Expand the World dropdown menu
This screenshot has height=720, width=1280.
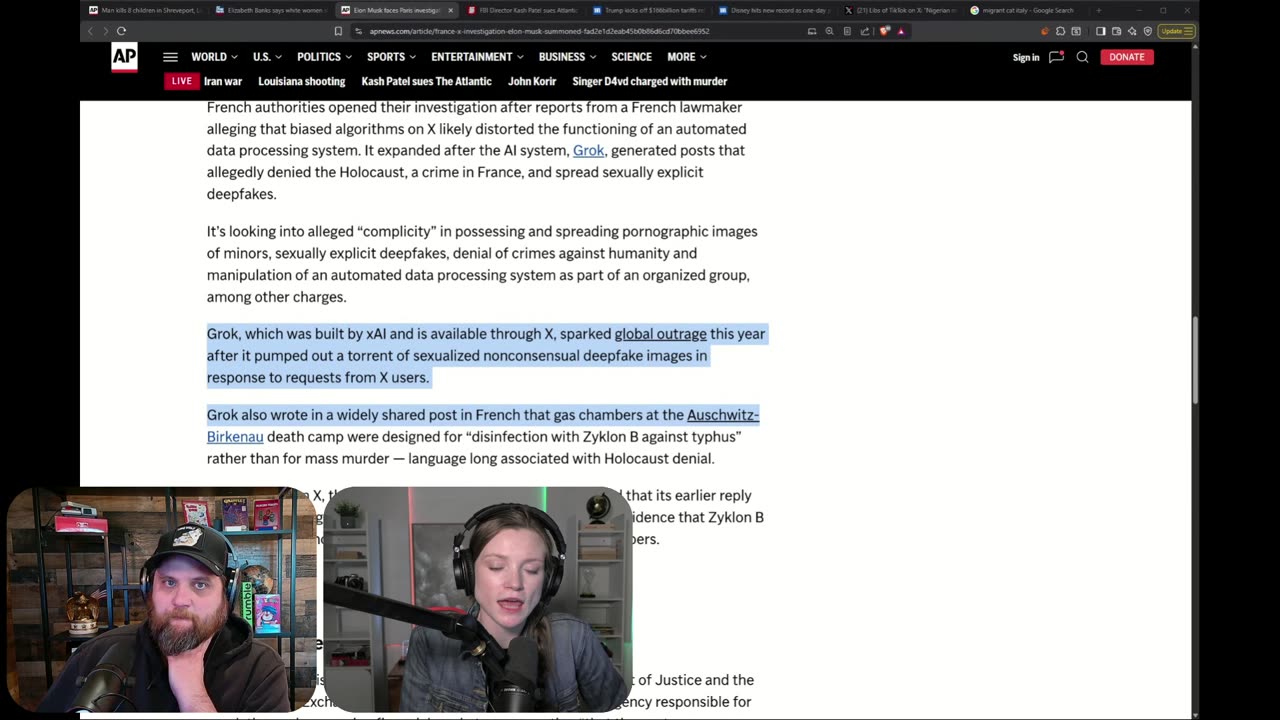click(214, 57)
